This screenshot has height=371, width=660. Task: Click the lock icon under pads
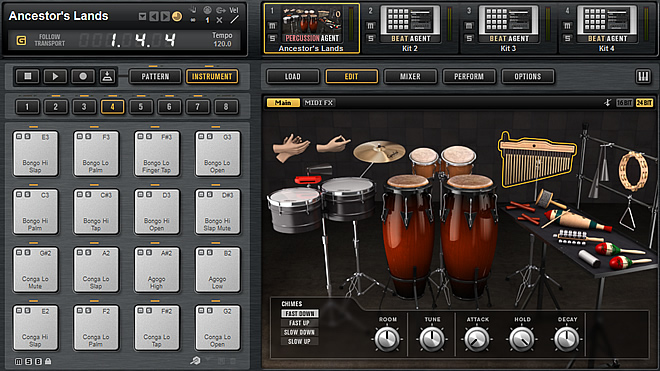click(48, 361)
